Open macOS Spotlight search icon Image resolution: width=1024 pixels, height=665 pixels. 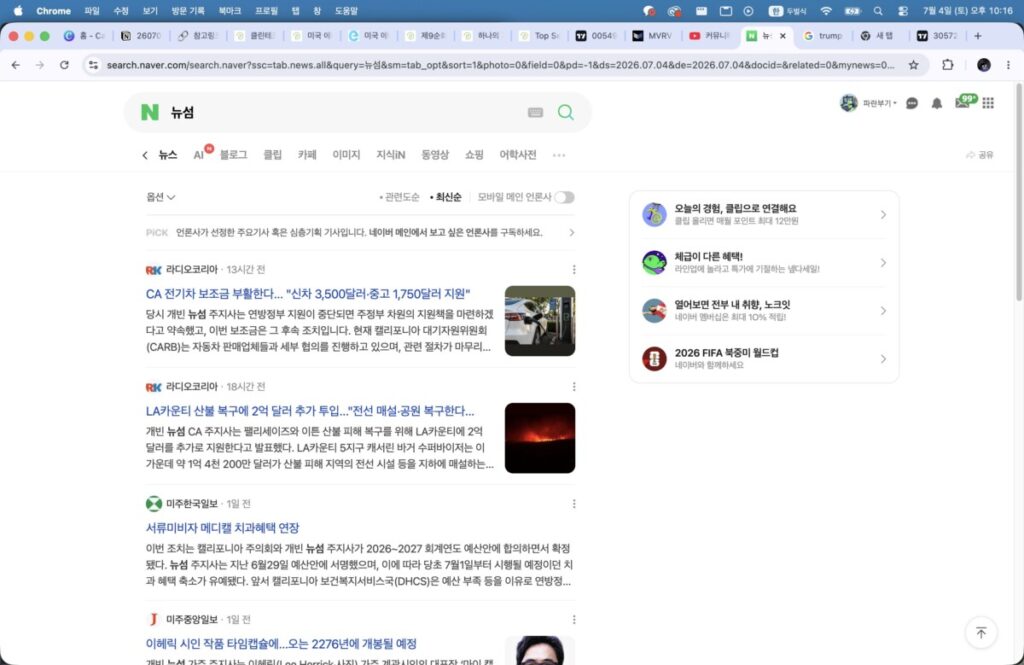click(878, 10)
